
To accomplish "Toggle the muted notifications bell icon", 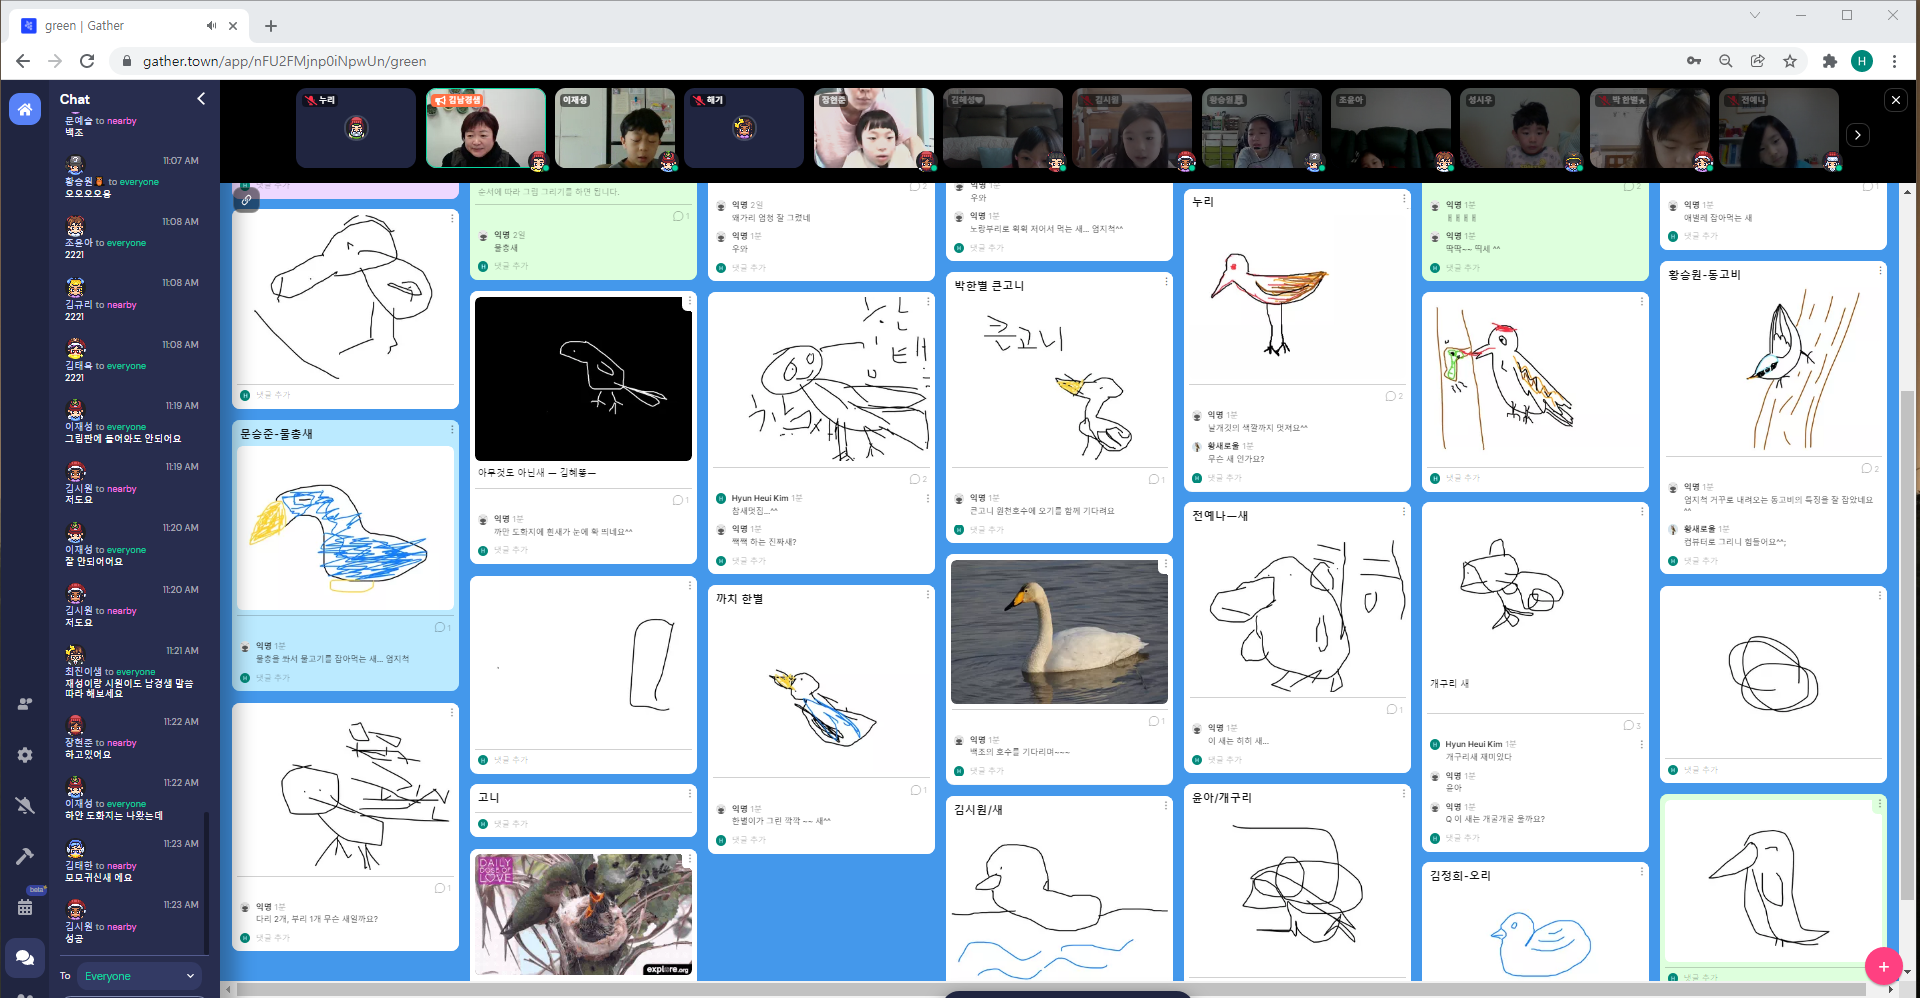I will [x=25, y=806].
